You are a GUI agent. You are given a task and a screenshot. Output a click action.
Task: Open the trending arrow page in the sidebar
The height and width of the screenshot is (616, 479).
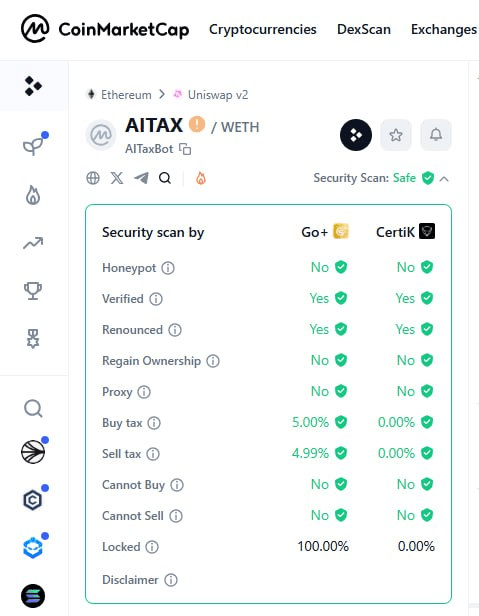(x=33, y=244)
